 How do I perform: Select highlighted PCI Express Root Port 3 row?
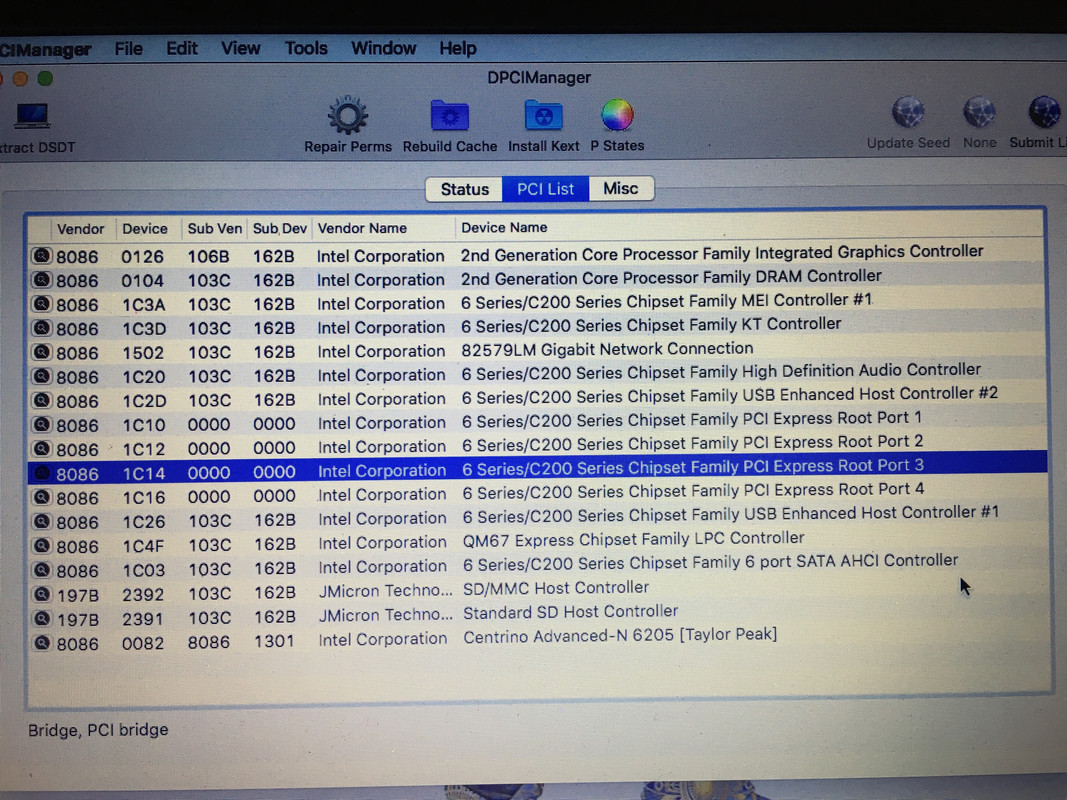536,471
